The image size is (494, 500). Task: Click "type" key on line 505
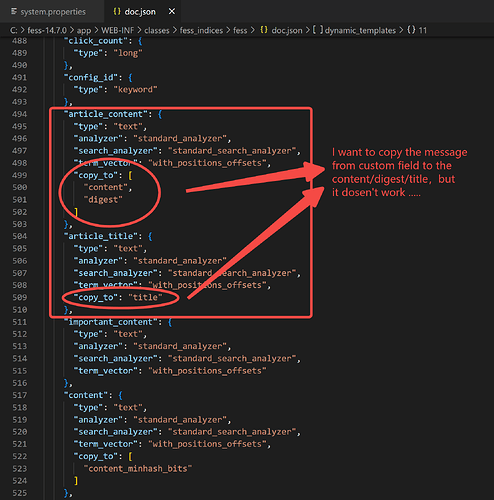[89, 249]
